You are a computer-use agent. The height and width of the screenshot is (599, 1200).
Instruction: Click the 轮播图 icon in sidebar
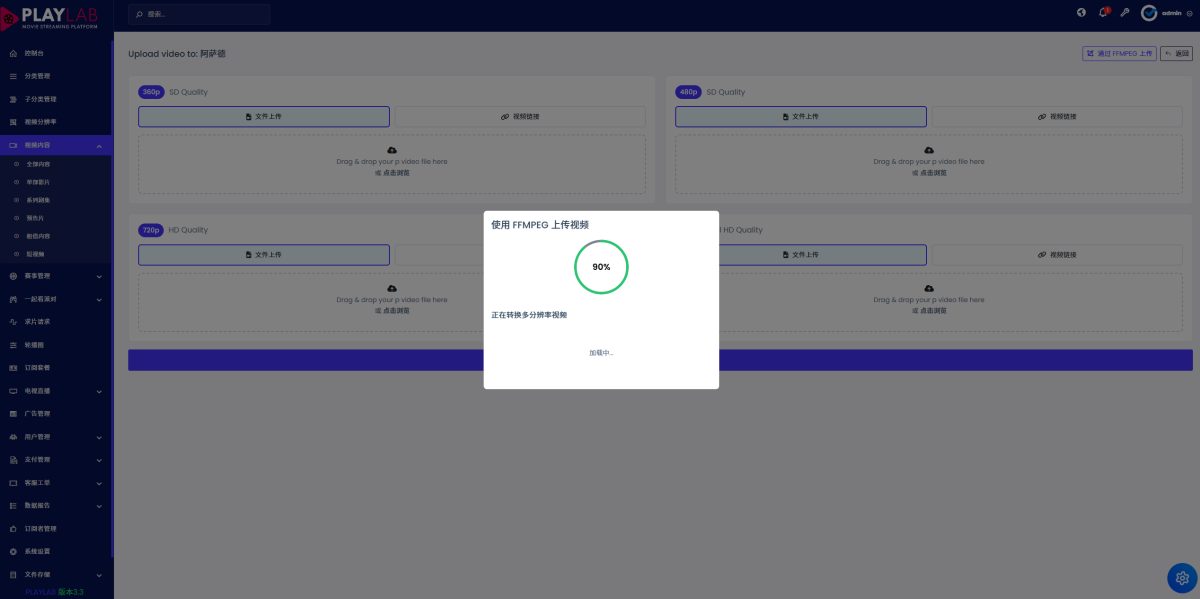tap(13, 345)
